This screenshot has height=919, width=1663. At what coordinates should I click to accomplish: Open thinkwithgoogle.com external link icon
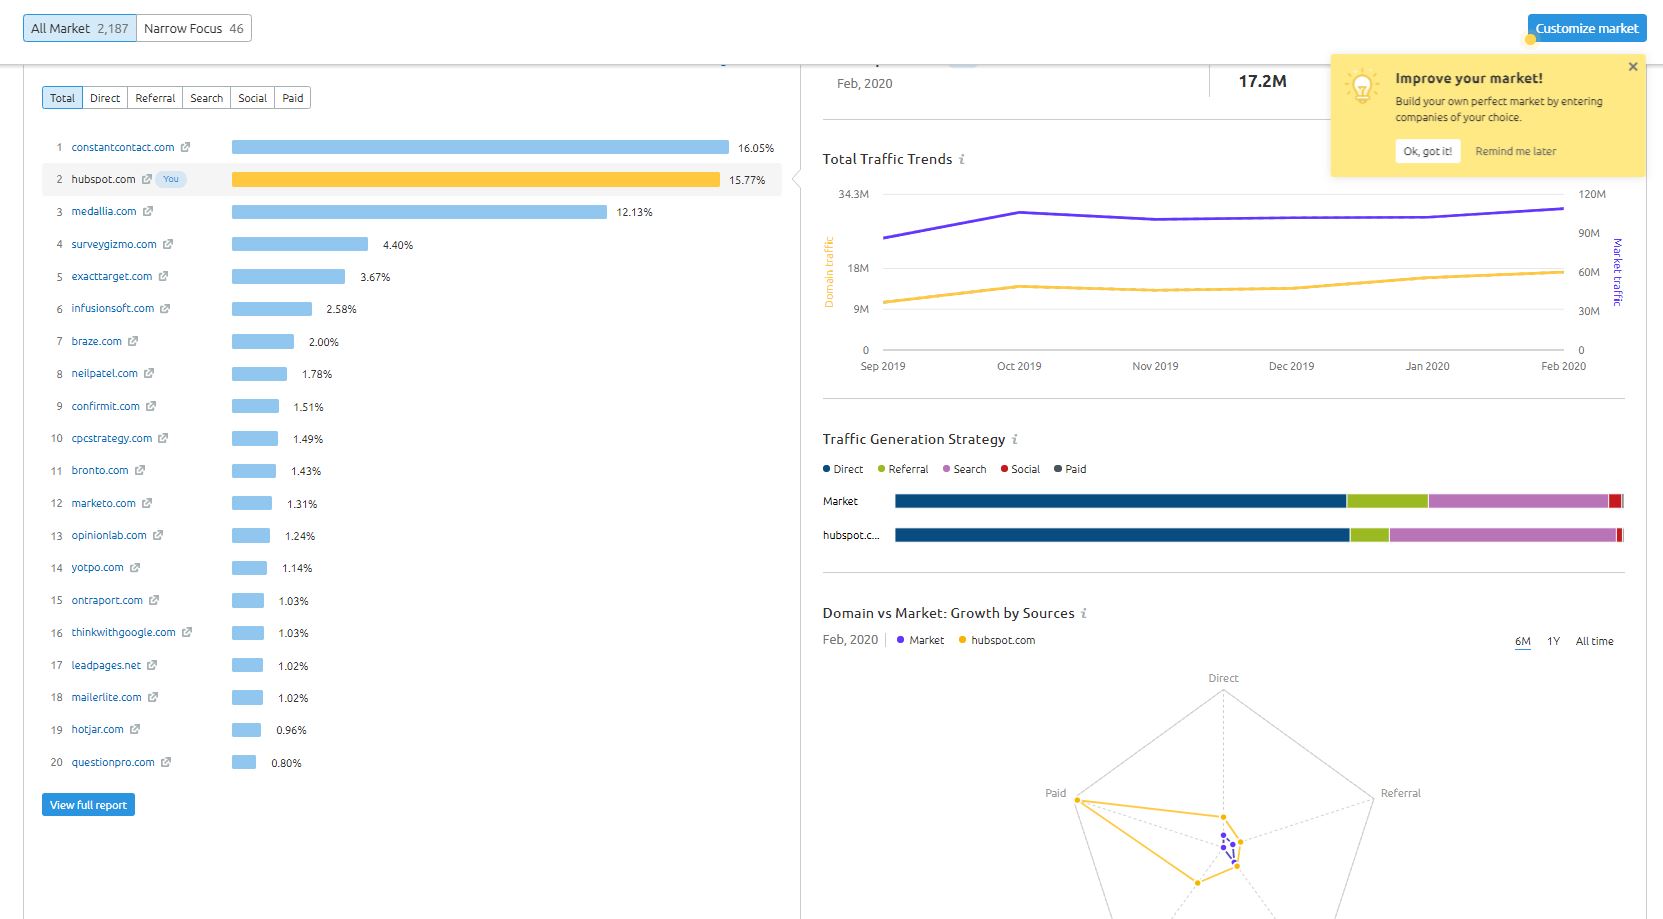pyautogui.click(x=187, y=632)
